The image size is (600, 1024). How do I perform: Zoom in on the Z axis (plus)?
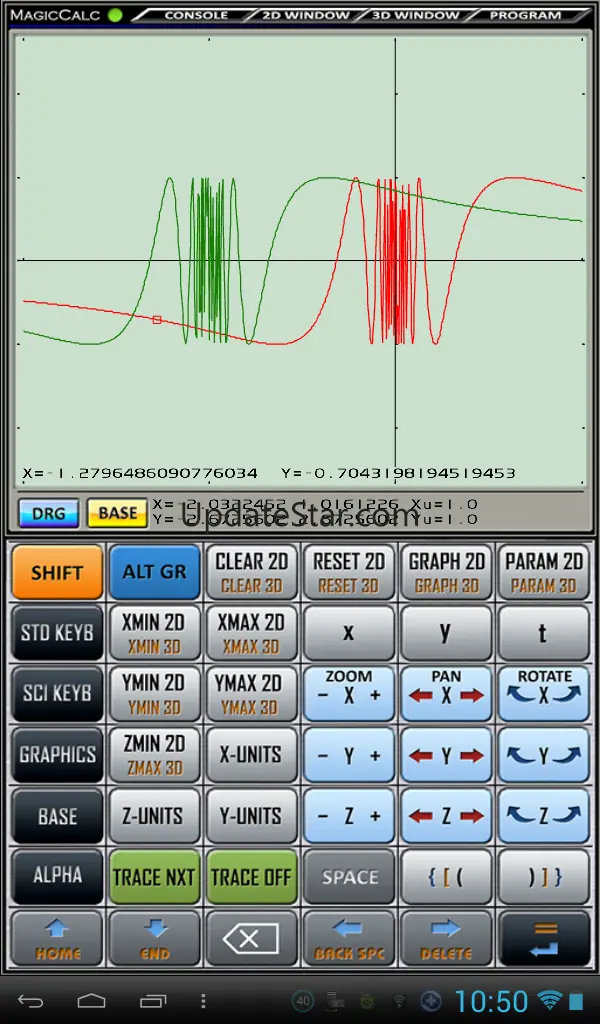(375, 816)
